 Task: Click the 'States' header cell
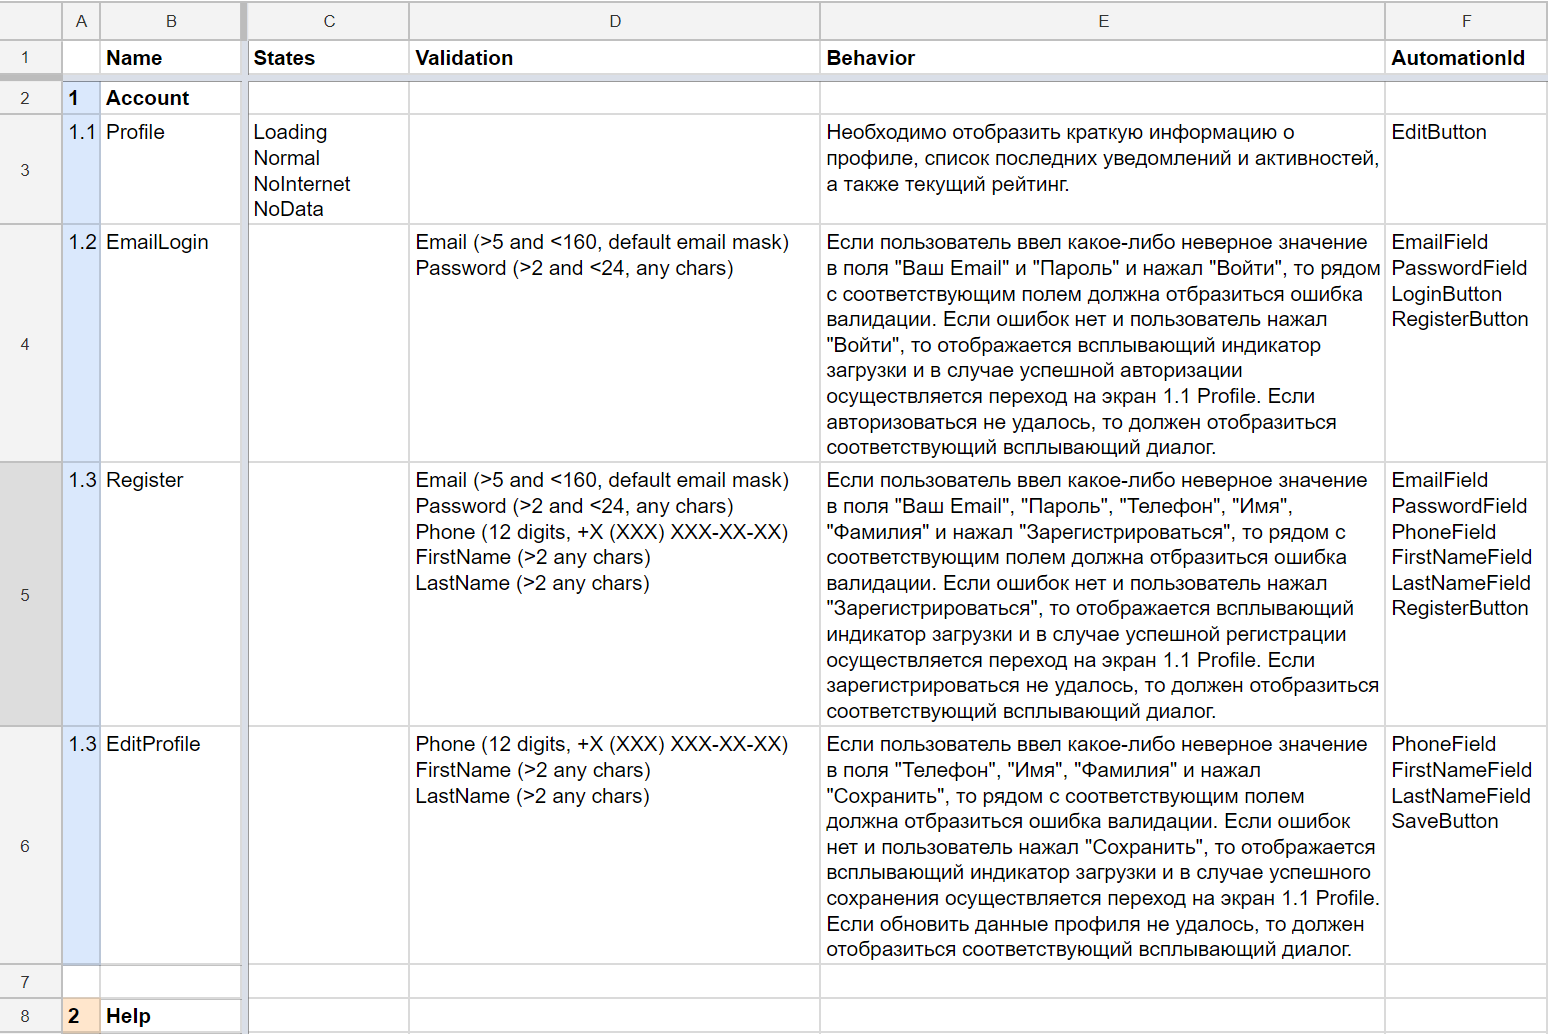(329, 57)
